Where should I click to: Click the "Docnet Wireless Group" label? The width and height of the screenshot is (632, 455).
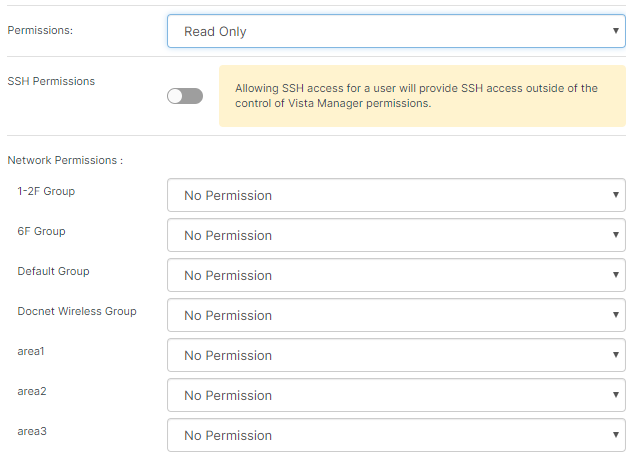[x=77, y=311]
